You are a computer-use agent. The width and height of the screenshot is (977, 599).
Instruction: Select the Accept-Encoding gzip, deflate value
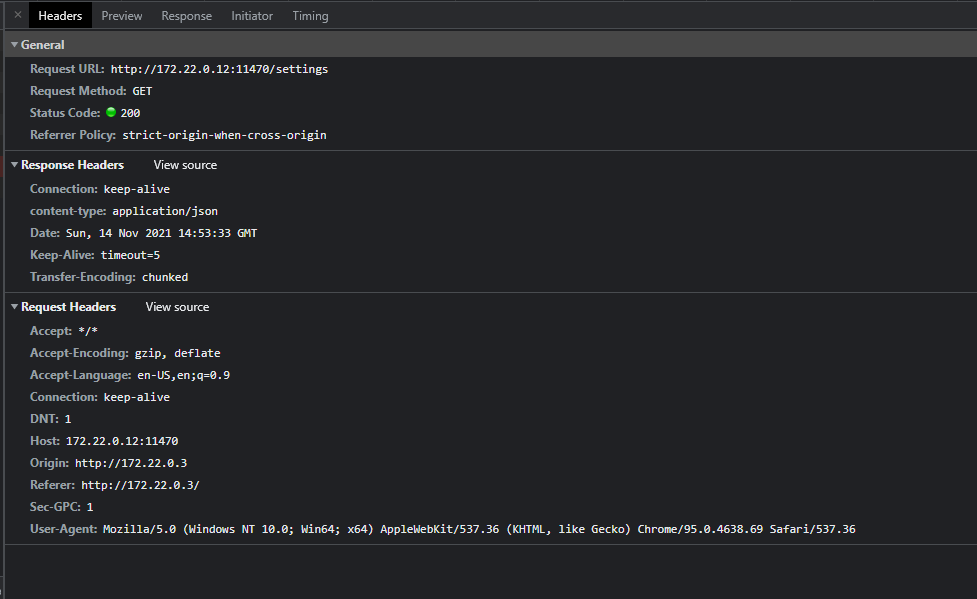[x=178, y=353]
